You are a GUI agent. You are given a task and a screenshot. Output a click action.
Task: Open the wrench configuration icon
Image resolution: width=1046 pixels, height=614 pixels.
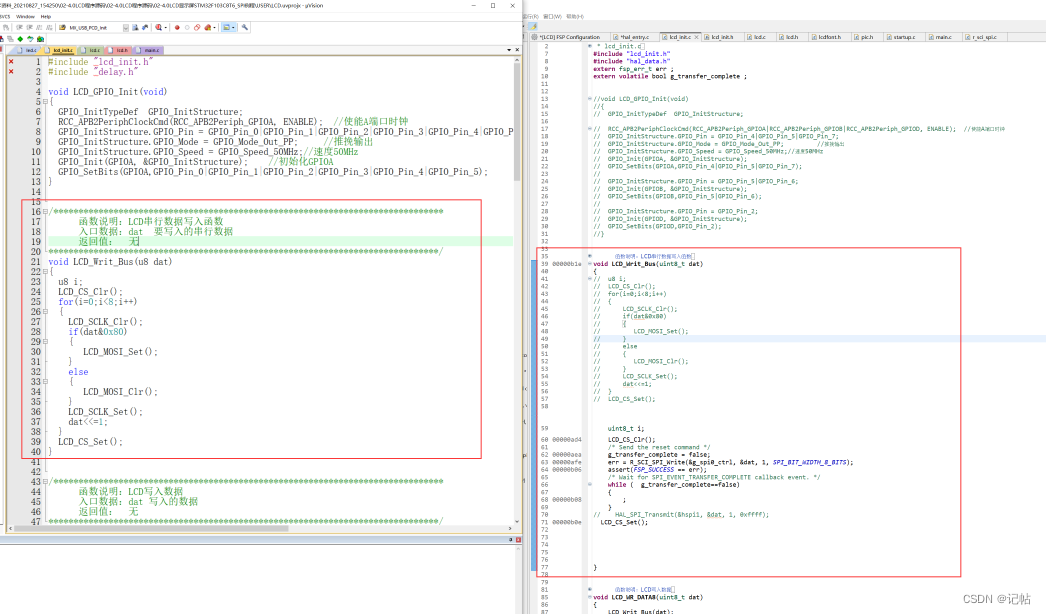point(245,27)
